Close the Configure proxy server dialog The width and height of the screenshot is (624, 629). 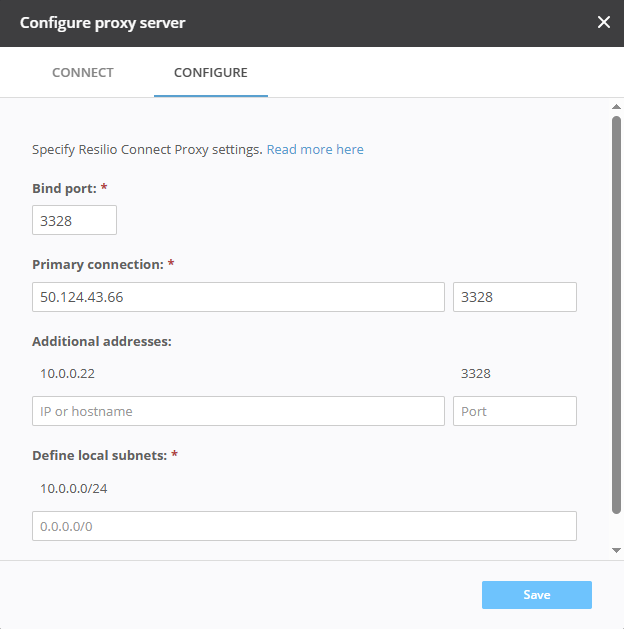[x=603, y=22]
